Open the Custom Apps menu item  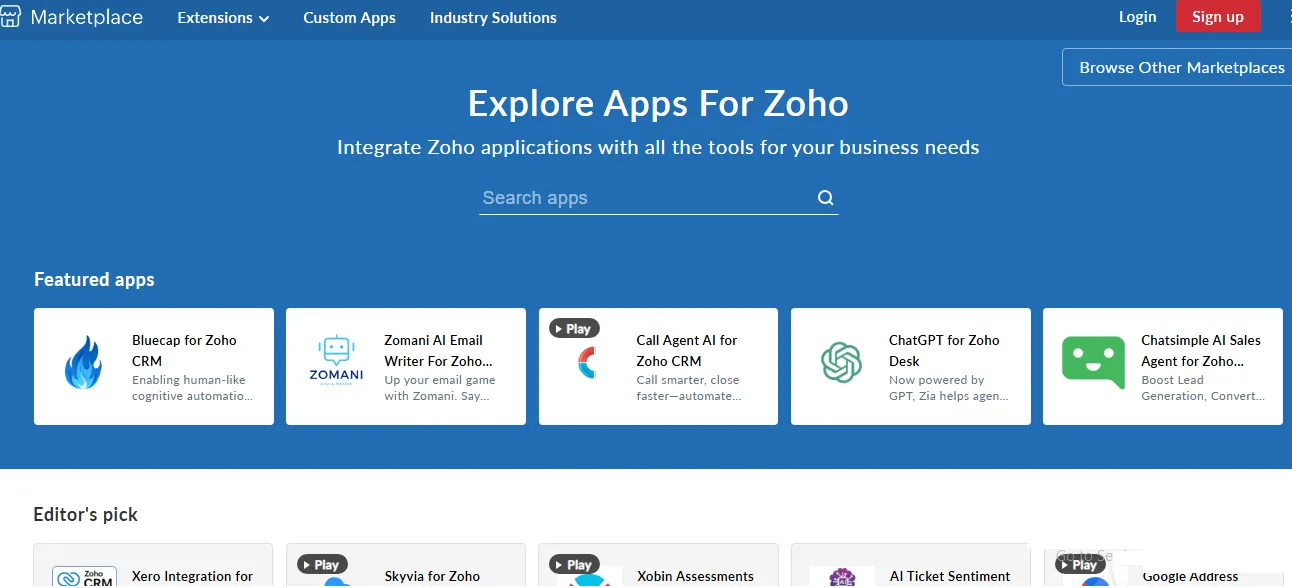coord(349,18)
